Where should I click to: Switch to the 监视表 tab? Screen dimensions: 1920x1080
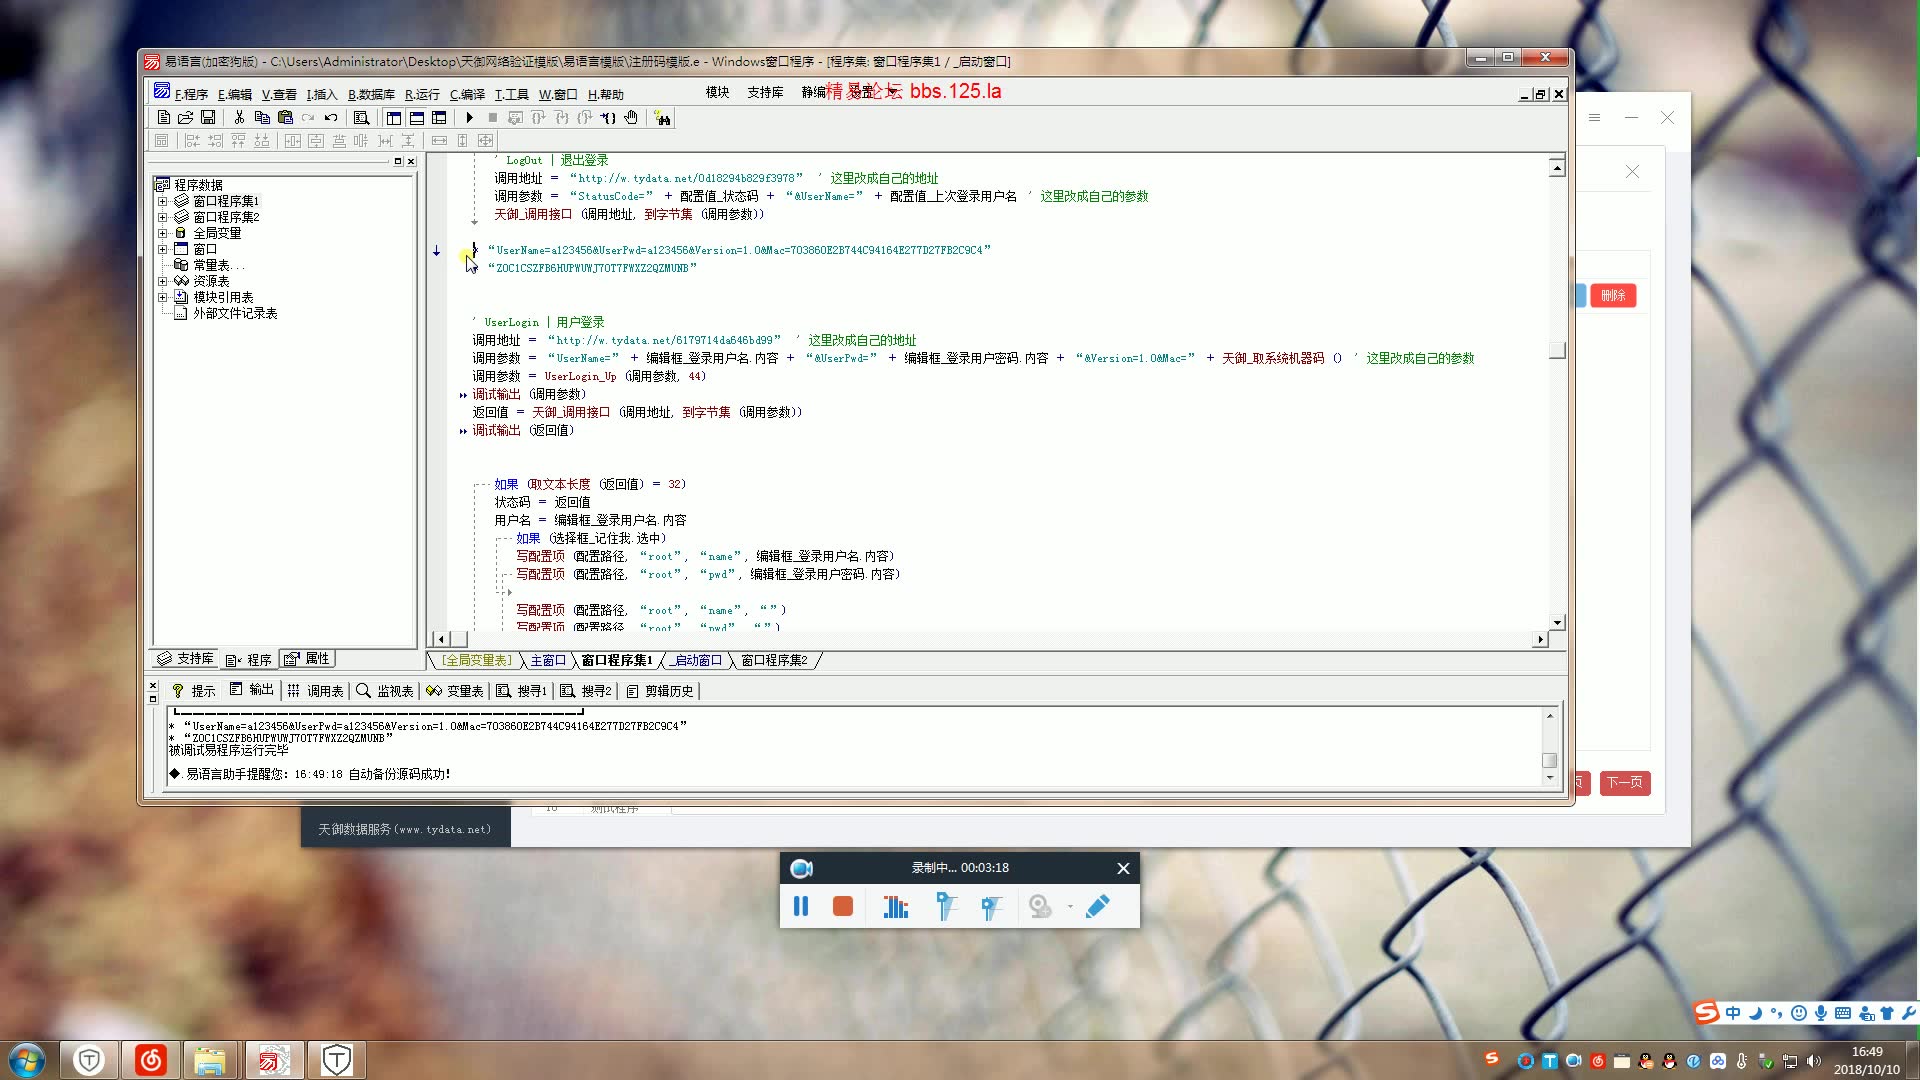[x=385, y=691]
